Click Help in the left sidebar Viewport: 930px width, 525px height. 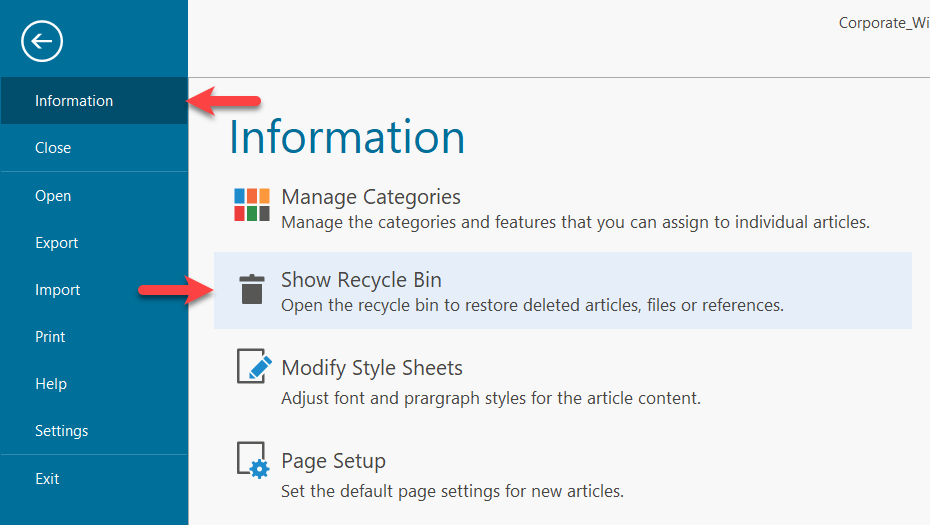coord(51,384)
